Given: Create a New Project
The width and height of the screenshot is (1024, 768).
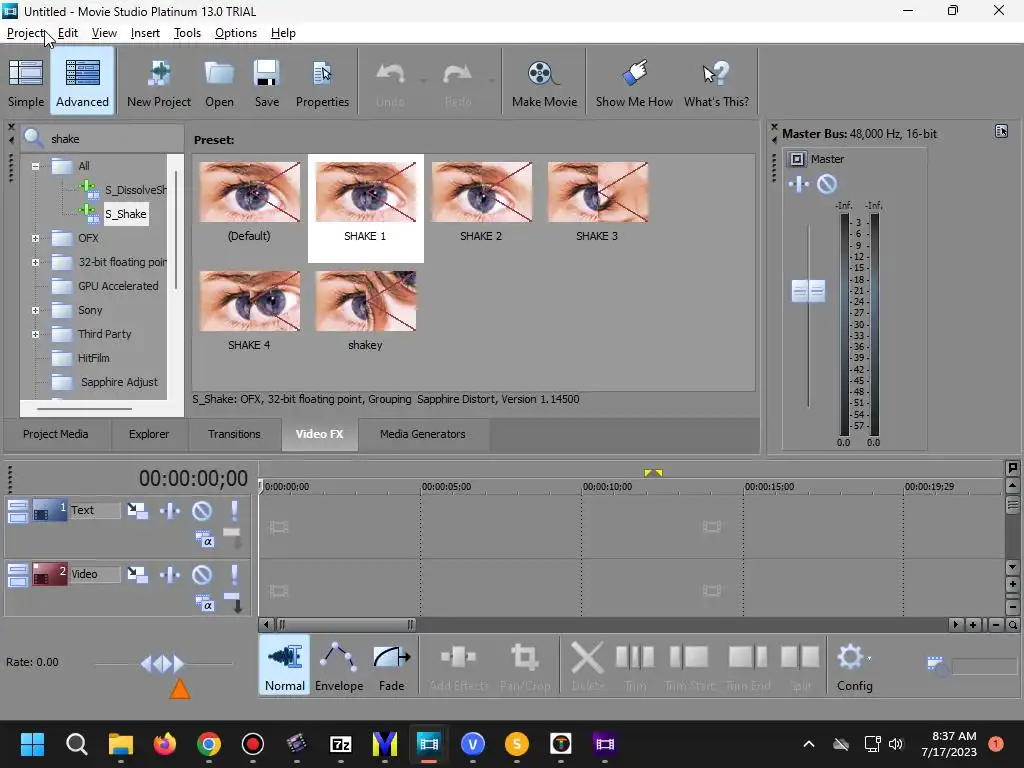Looking at the screenshot, I should [159, 82].
